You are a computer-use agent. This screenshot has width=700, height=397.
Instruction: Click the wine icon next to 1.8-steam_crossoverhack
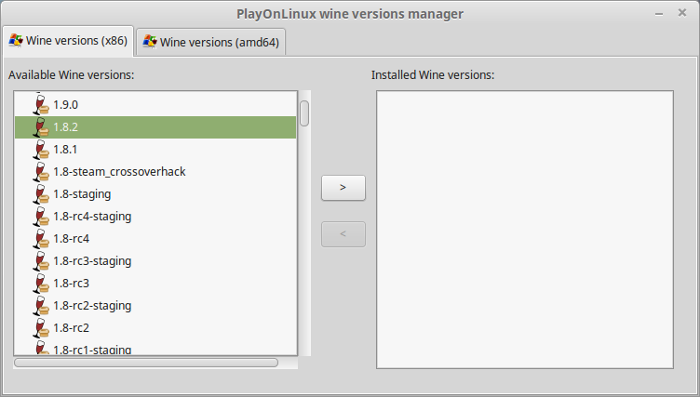point(41,171)
